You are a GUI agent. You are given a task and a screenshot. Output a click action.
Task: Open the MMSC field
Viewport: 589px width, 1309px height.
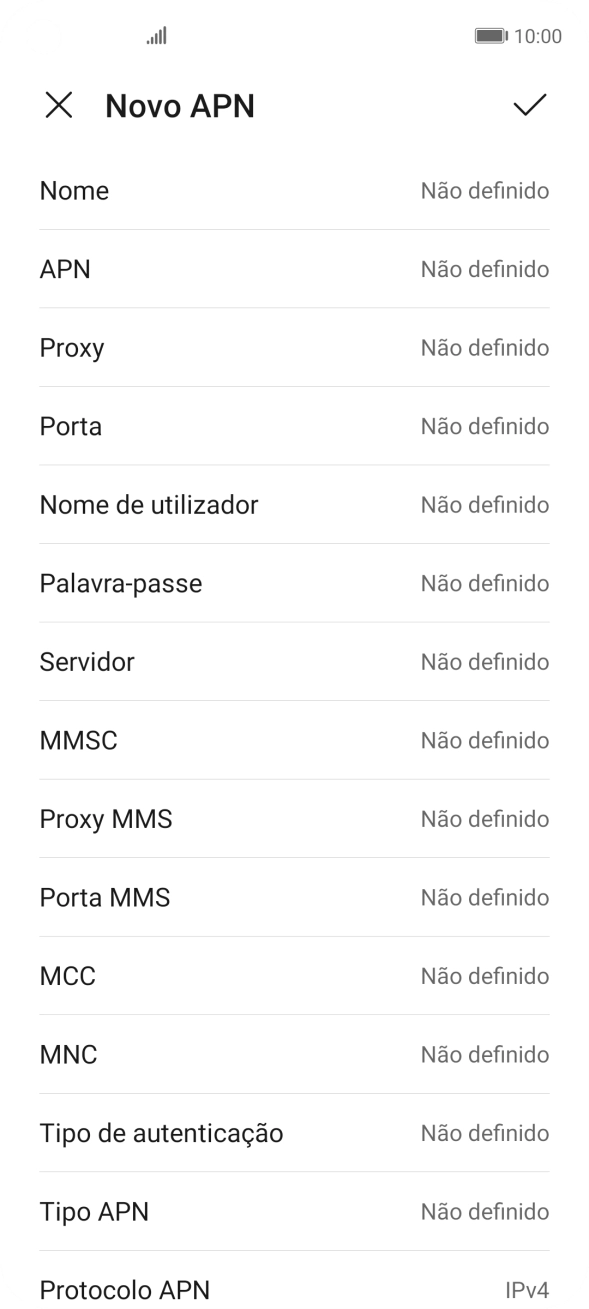point(294,740)
